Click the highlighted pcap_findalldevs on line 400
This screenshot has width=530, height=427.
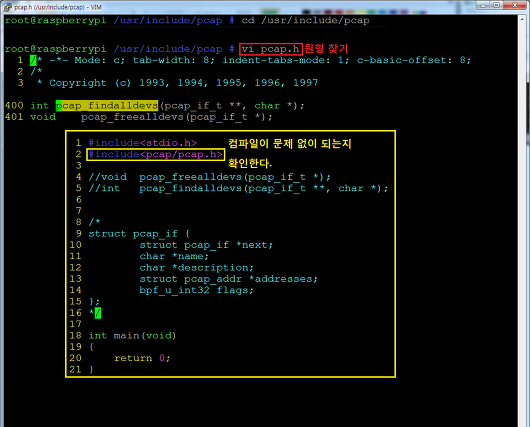coord(107,105)
